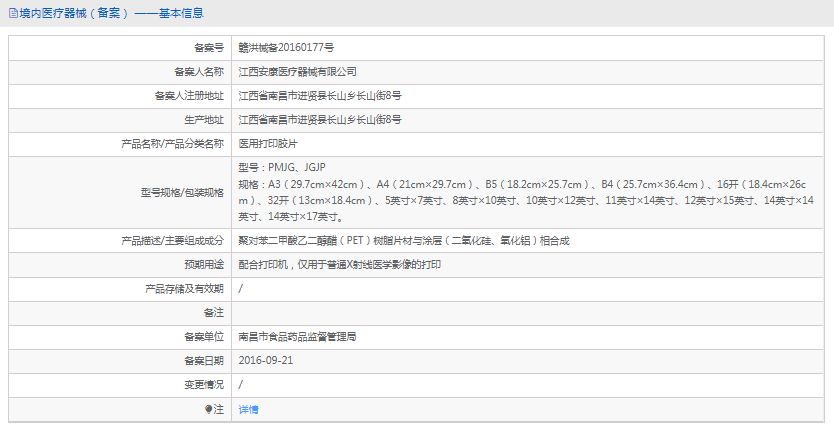Click the product description mentioning PET
Screen dimensions: 834x431
pos(404,241)
